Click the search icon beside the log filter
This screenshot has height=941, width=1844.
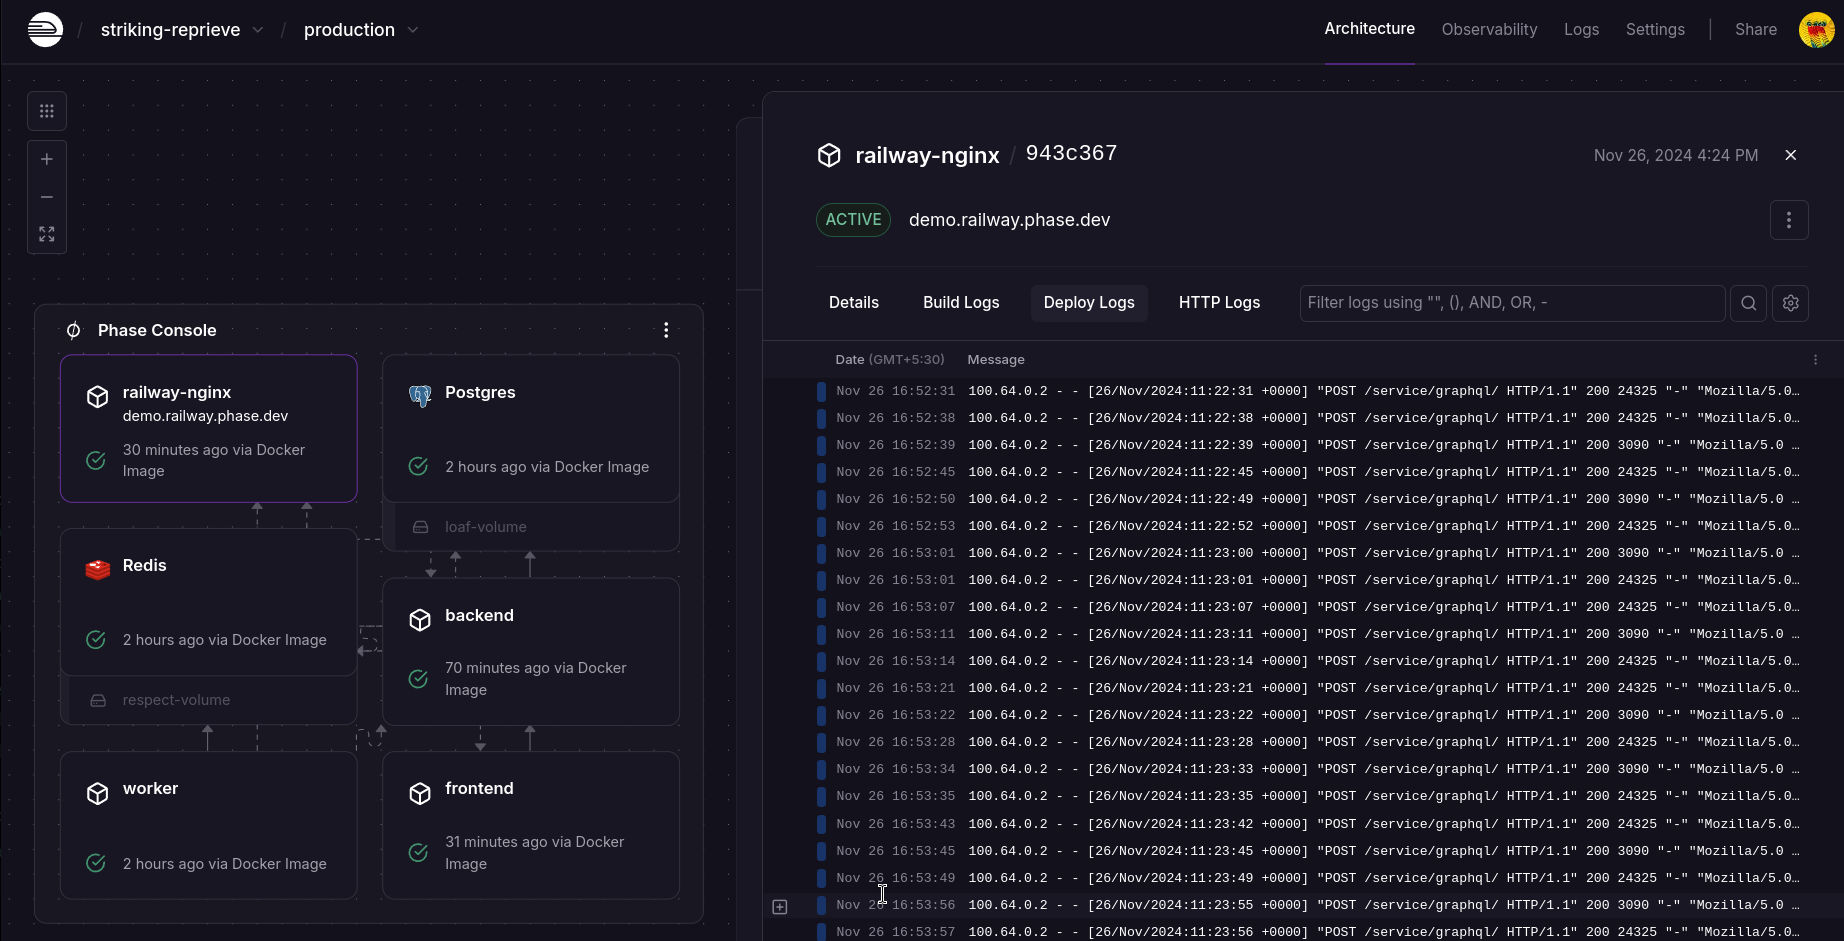point(1747,302)
